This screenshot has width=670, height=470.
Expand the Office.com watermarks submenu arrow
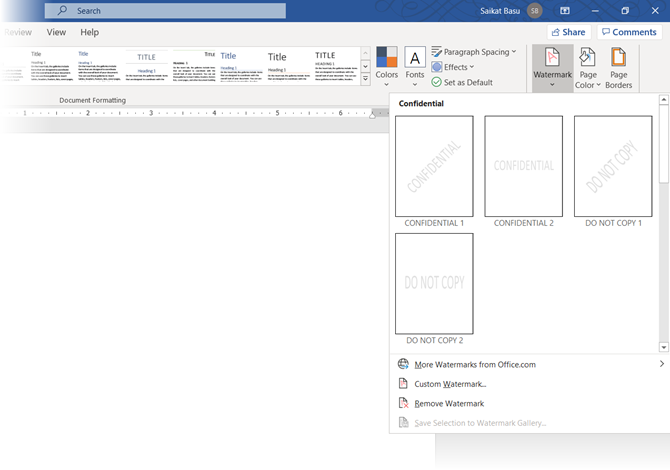click(661, 364)
